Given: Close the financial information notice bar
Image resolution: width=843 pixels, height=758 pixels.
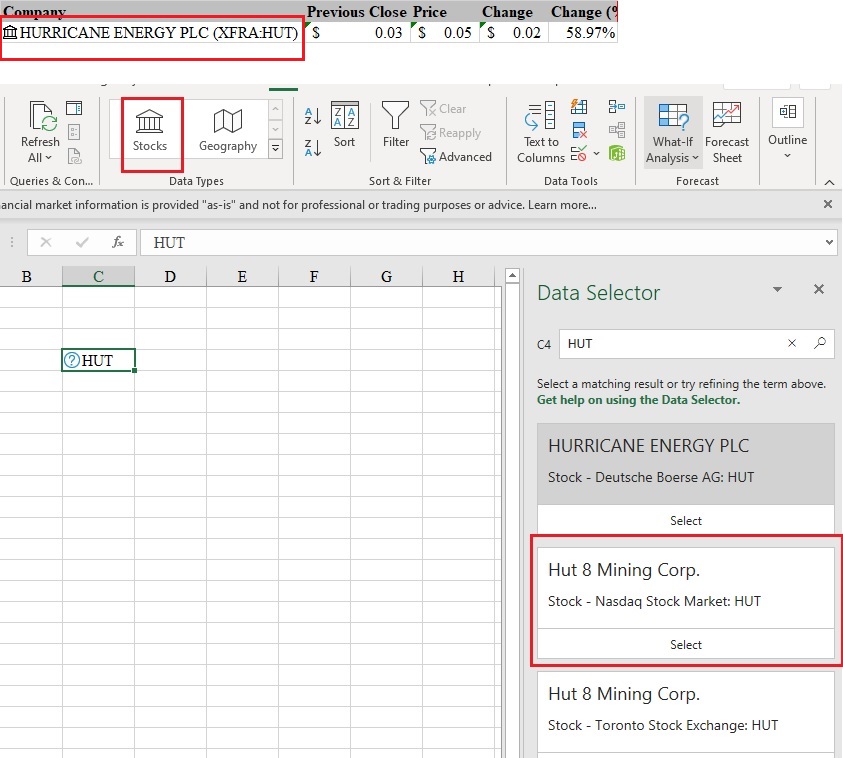Looking at the screenshot, I should click(x=828, y=204).
